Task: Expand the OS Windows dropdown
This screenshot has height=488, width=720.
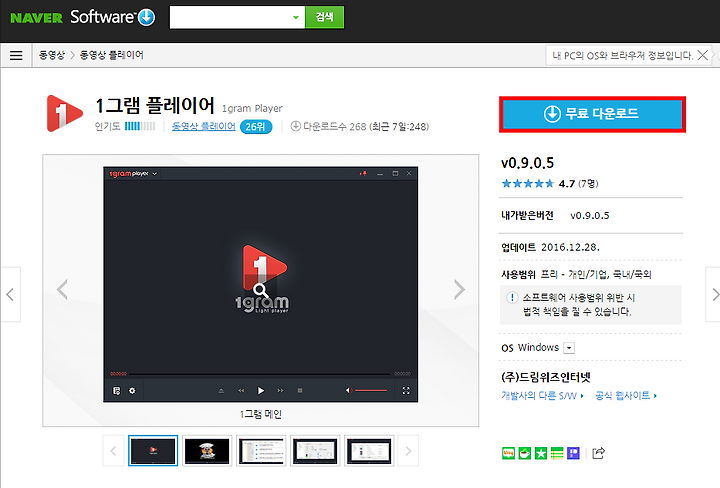Action: (569, 348)
